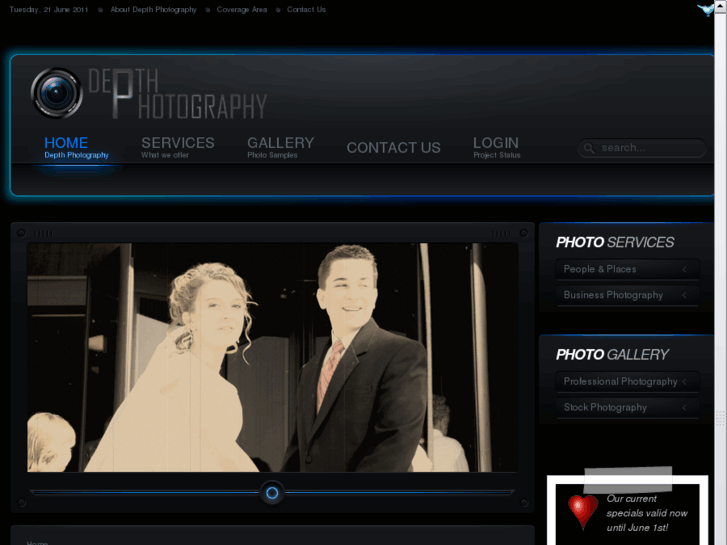Expand arrow beside Stock Photography

point(684,407)
